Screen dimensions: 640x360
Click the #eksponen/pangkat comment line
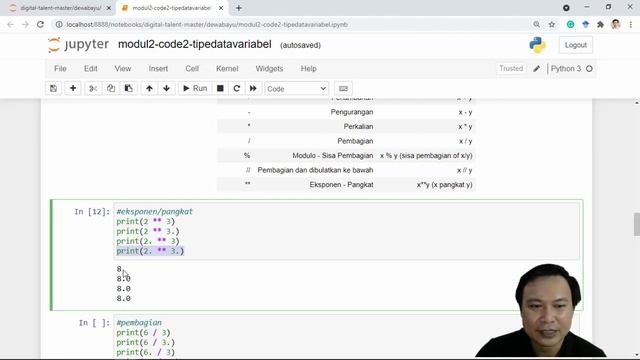[154, 211]
